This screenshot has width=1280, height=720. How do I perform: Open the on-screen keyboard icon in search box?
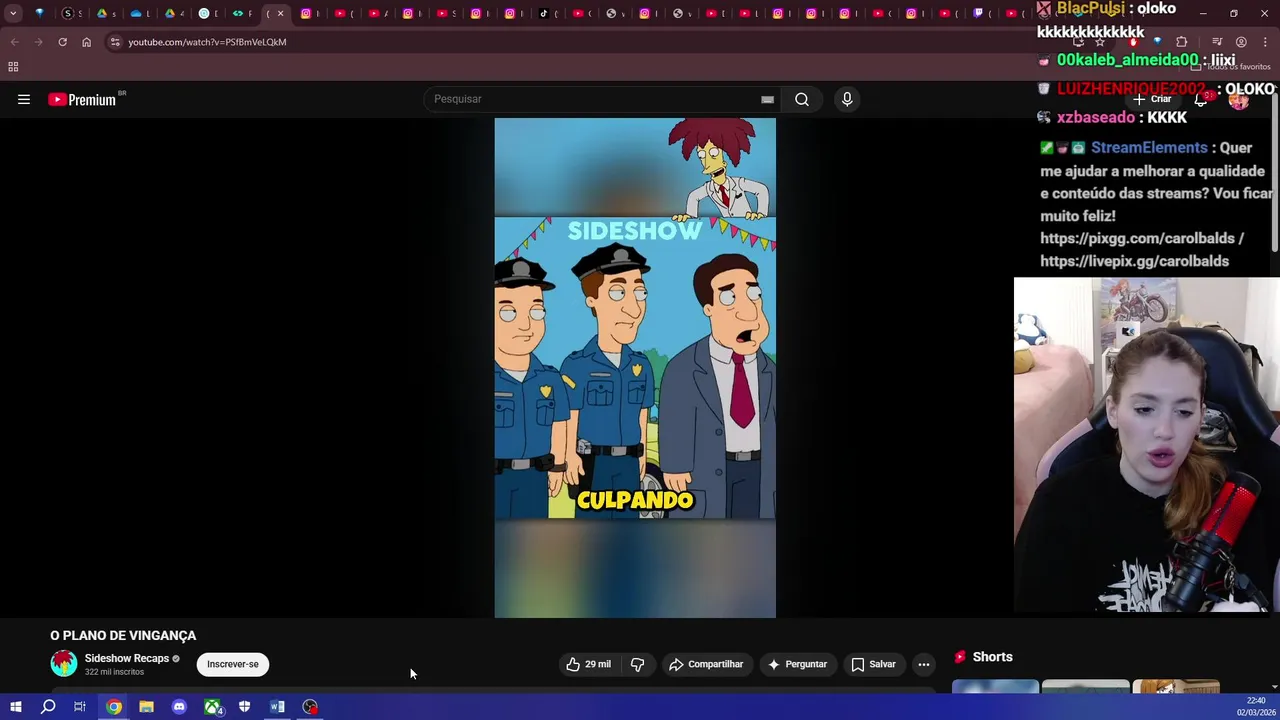[x=767, y=99]
